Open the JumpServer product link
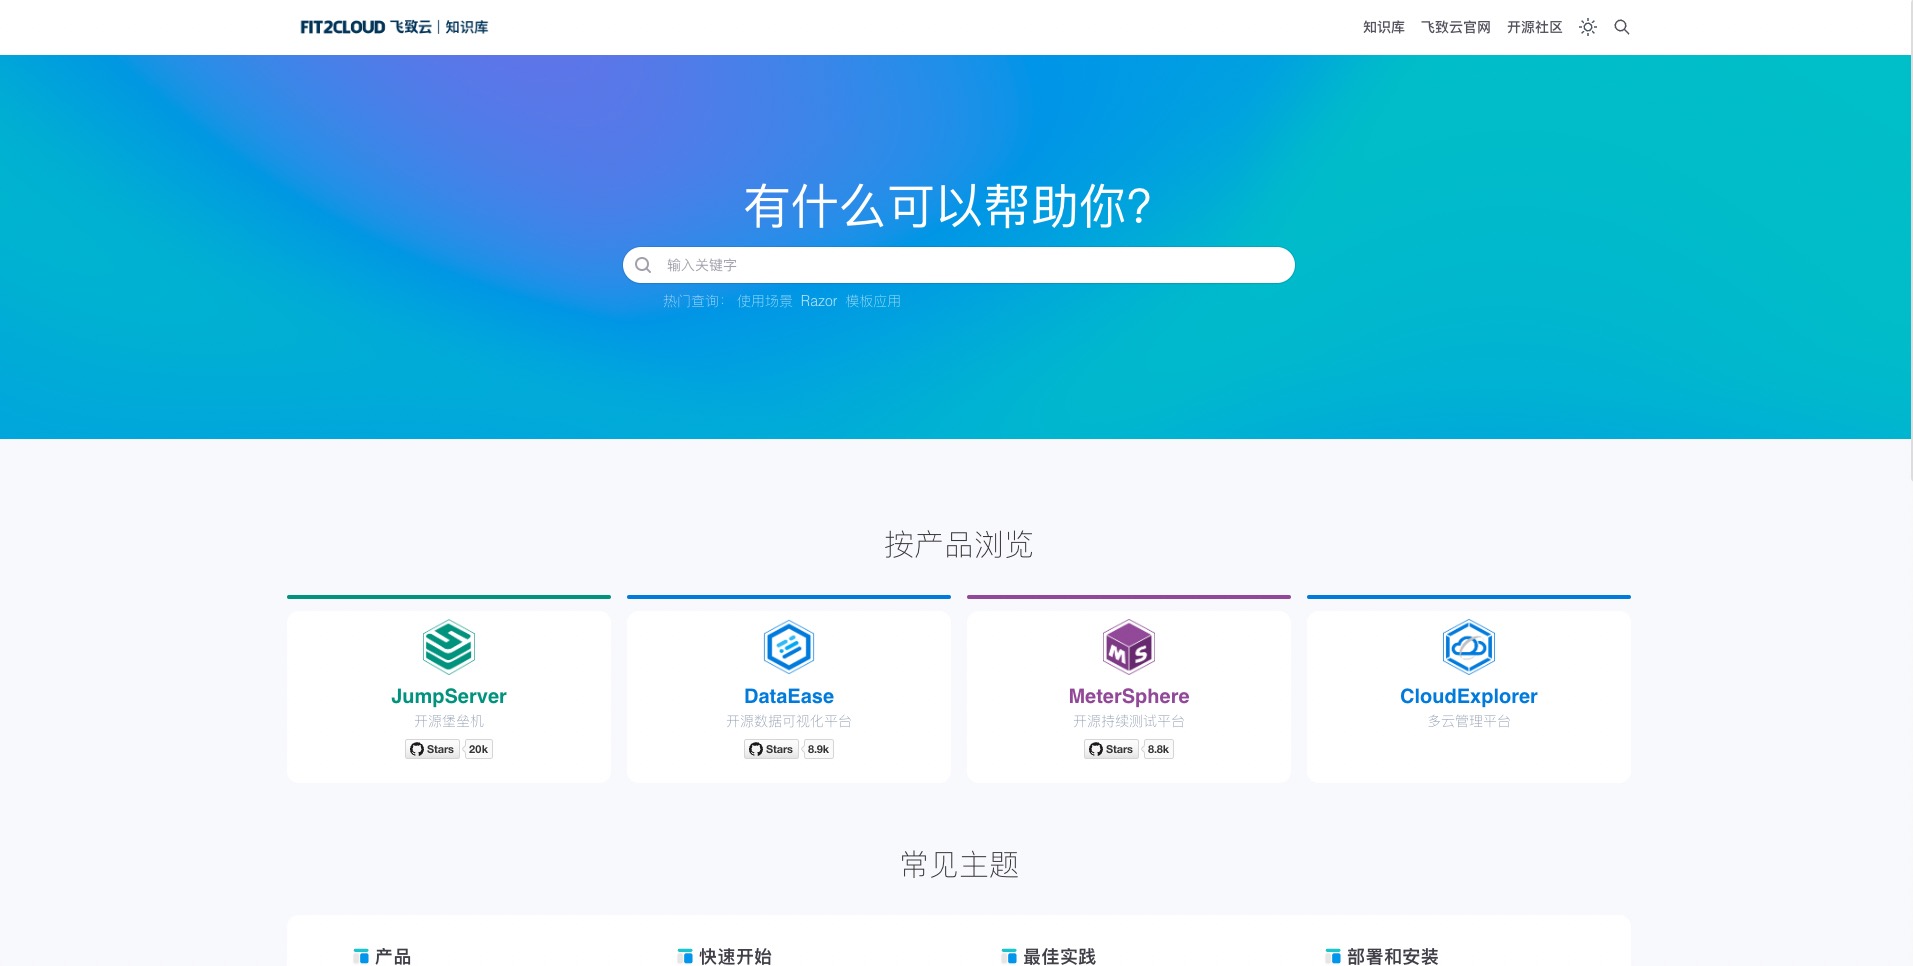 tap(449, 696)
